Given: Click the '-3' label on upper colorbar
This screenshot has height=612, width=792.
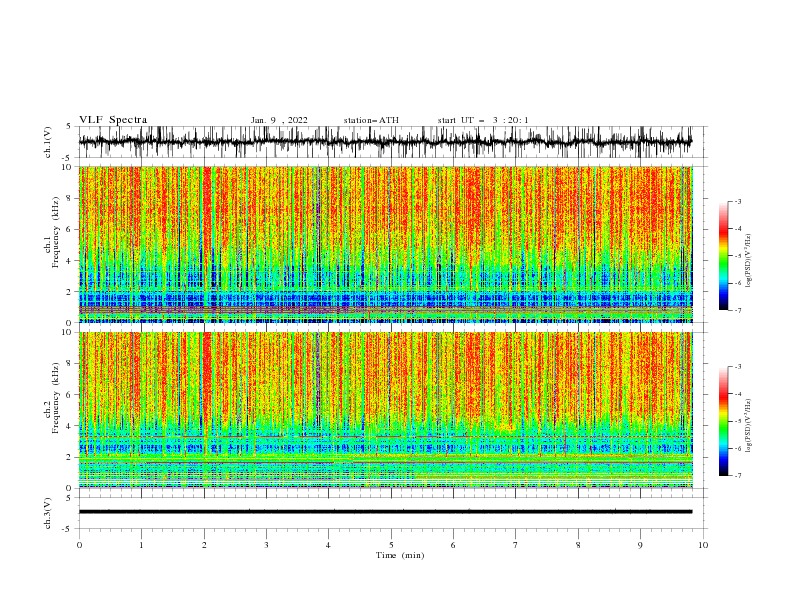Looking at the screenshot, I should pos(737,201).
